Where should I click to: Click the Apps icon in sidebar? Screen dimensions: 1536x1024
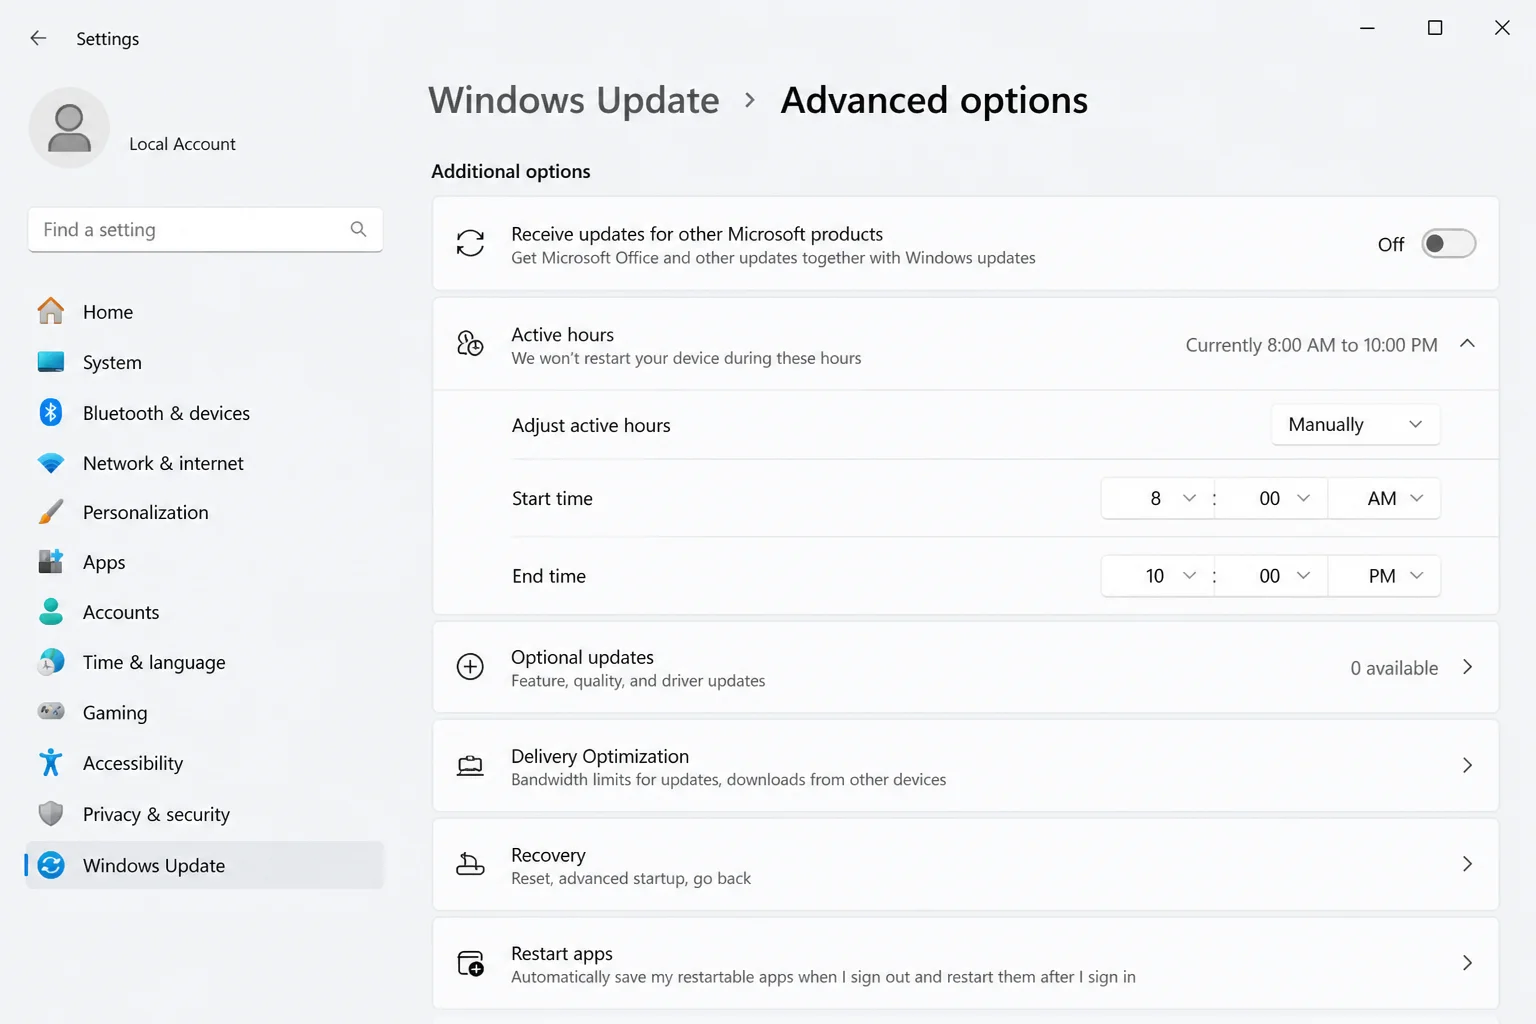[x=51, y=561]
